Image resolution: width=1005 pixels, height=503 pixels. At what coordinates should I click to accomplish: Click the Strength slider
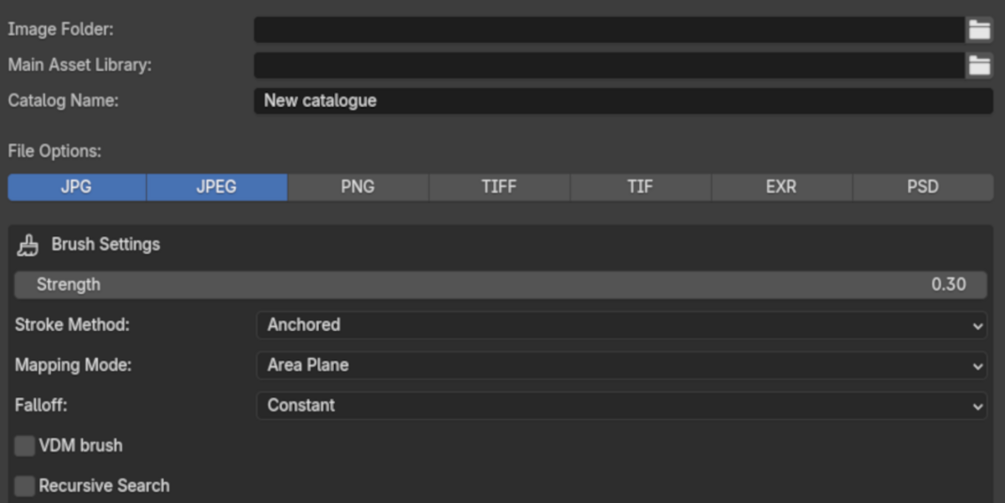(x=501, y=285)
